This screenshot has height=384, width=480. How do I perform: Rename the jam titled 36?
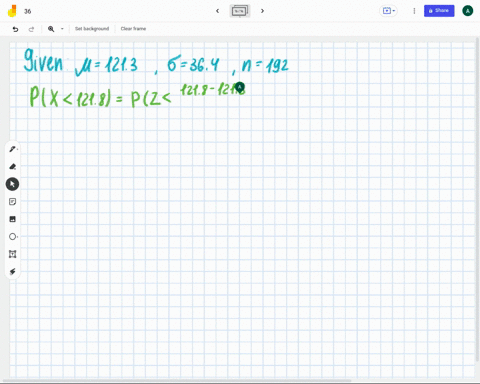(28, 11)
